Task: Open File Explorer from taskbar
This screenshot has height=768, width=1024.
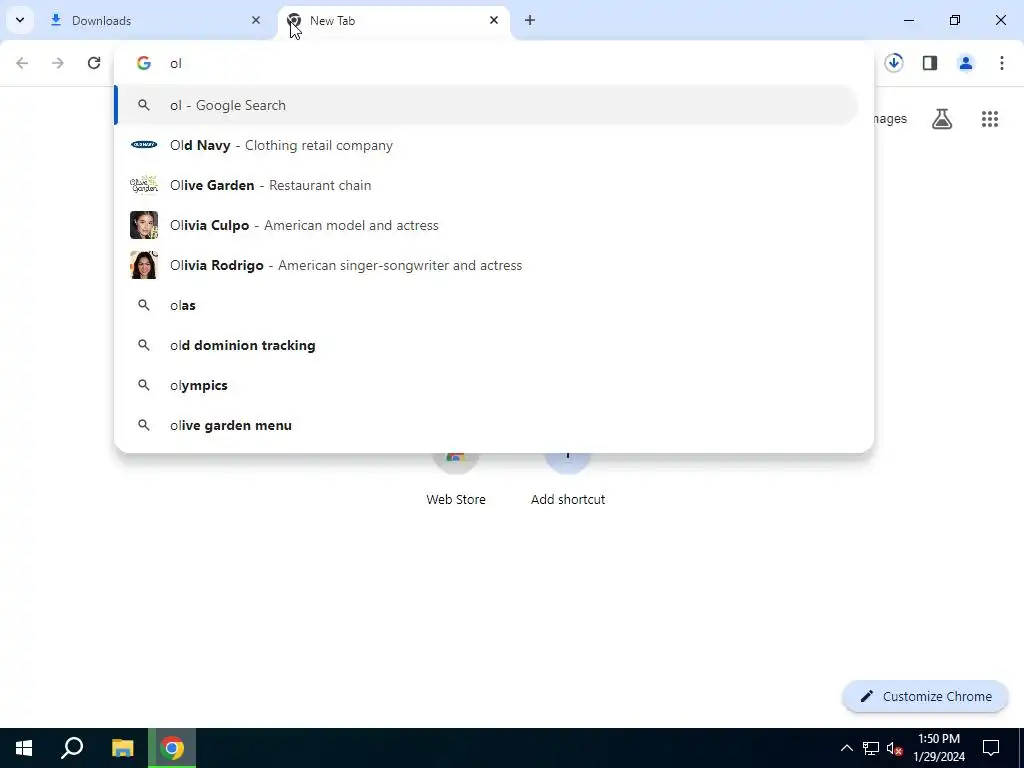Action: [122, 748]
